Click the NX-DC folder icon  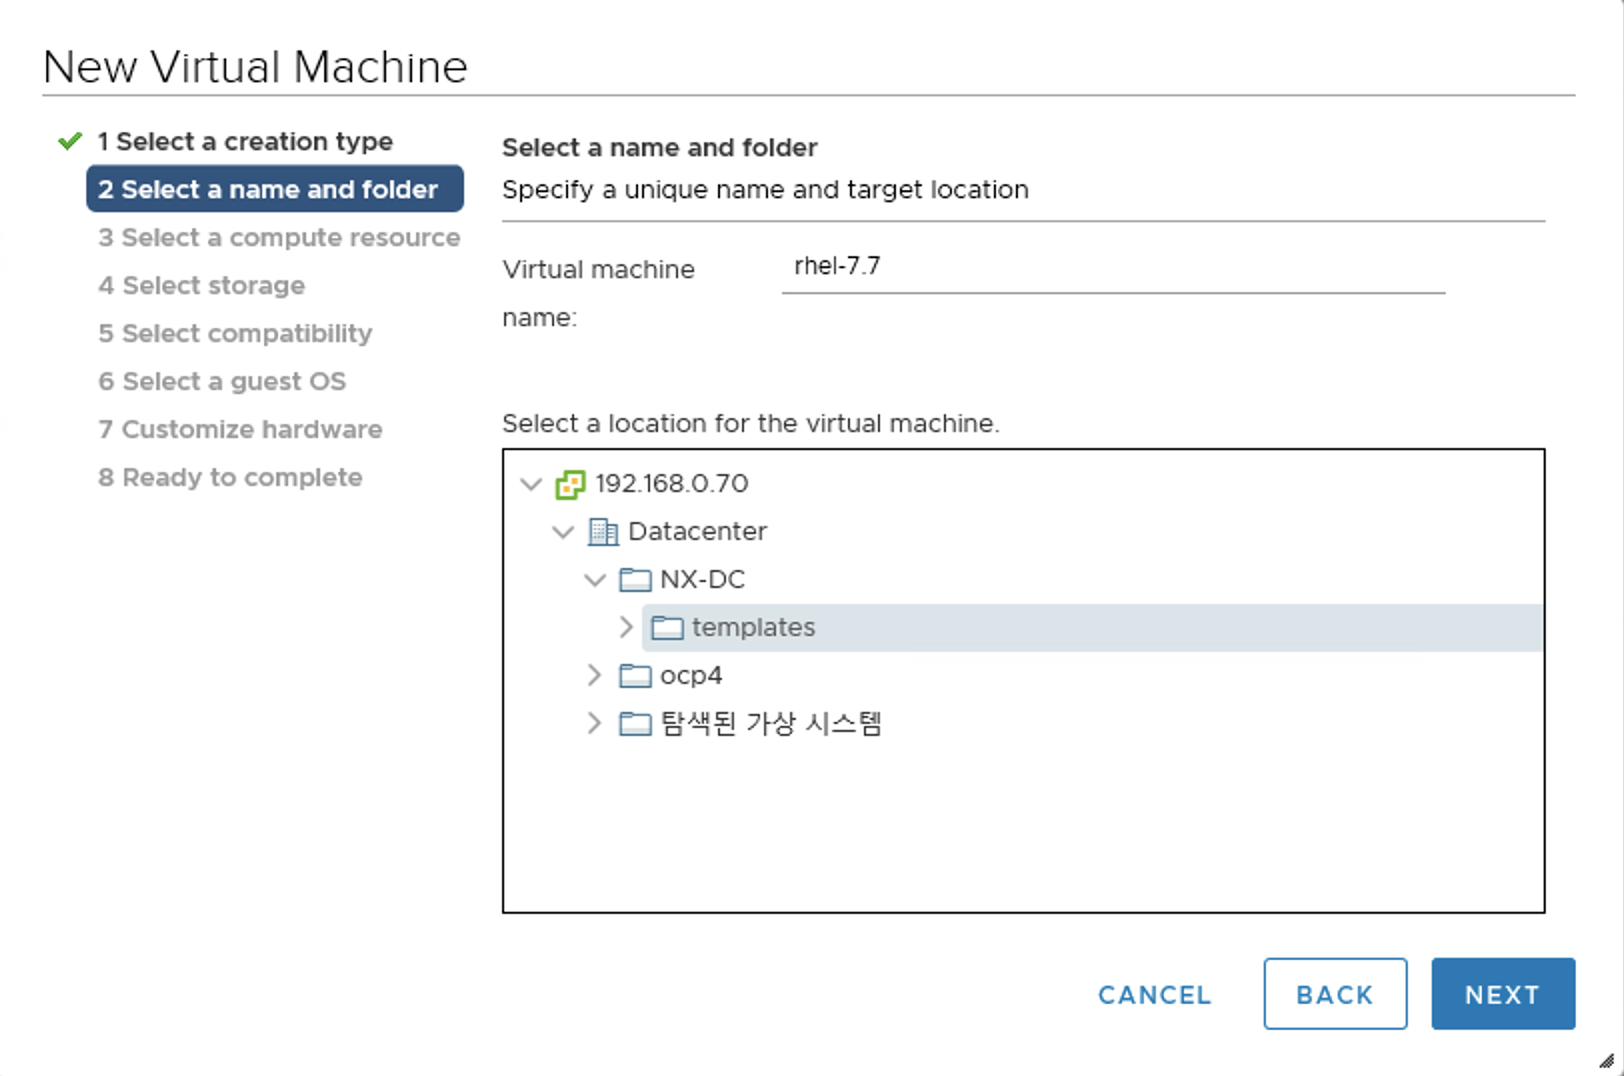tap(635, 580)
